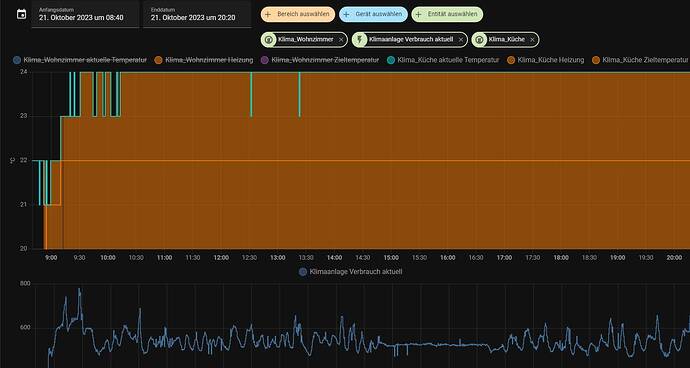Open the calendar date range picker icon
Viewport: 690px width, 368px height.
21,14
